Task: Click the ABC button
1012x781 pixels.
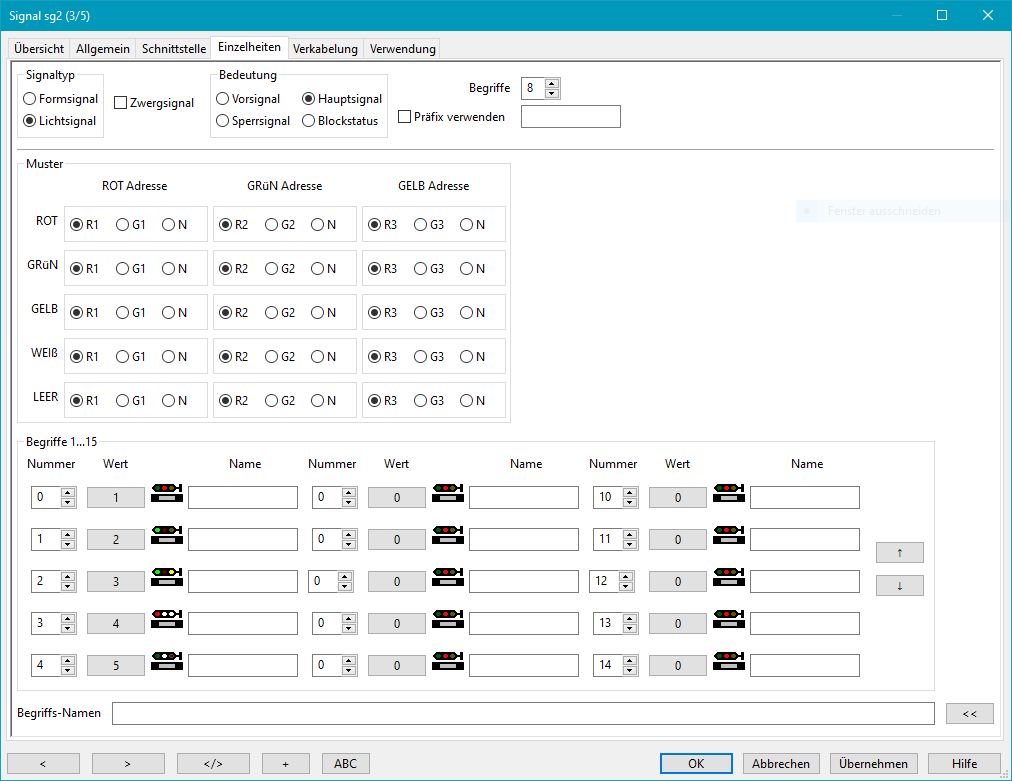Action: [345, 763]
